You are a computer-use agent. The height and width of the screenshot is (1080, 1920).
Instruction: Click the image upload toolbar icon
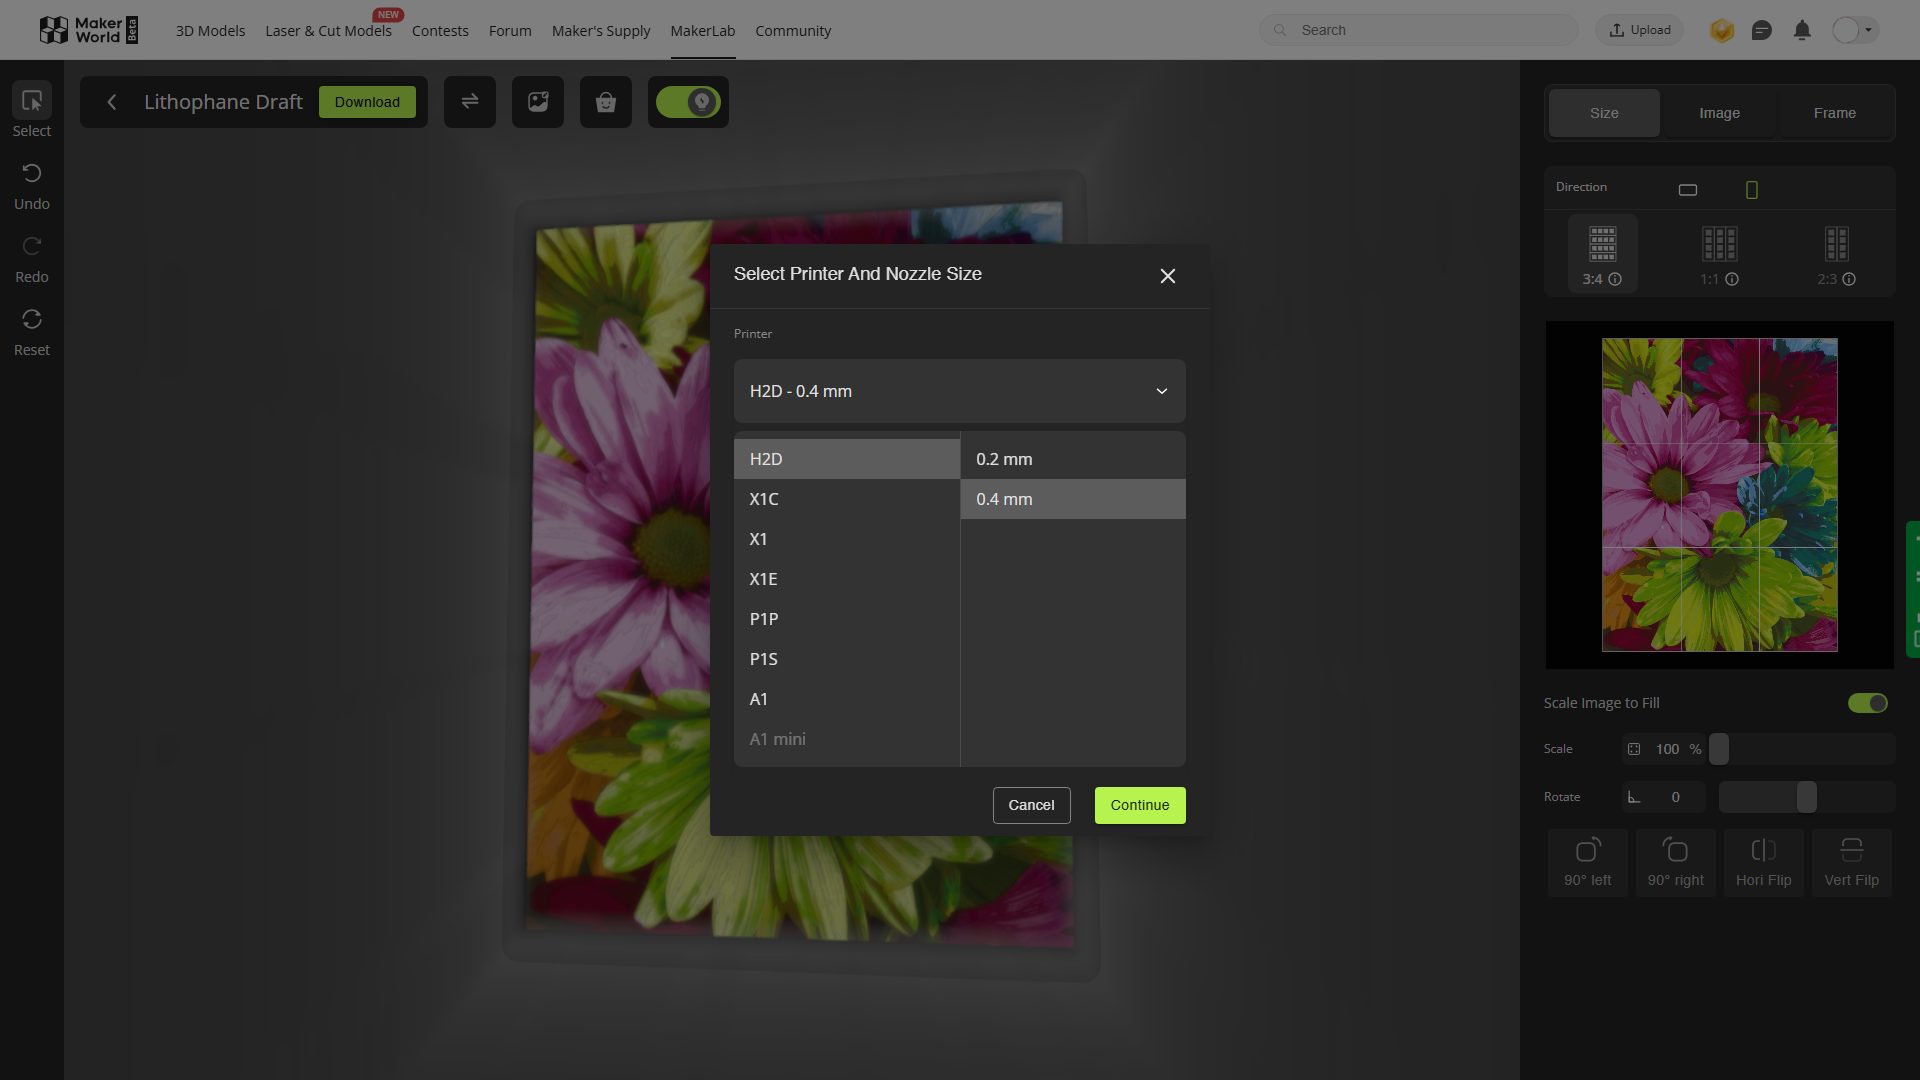coord(538,102)
